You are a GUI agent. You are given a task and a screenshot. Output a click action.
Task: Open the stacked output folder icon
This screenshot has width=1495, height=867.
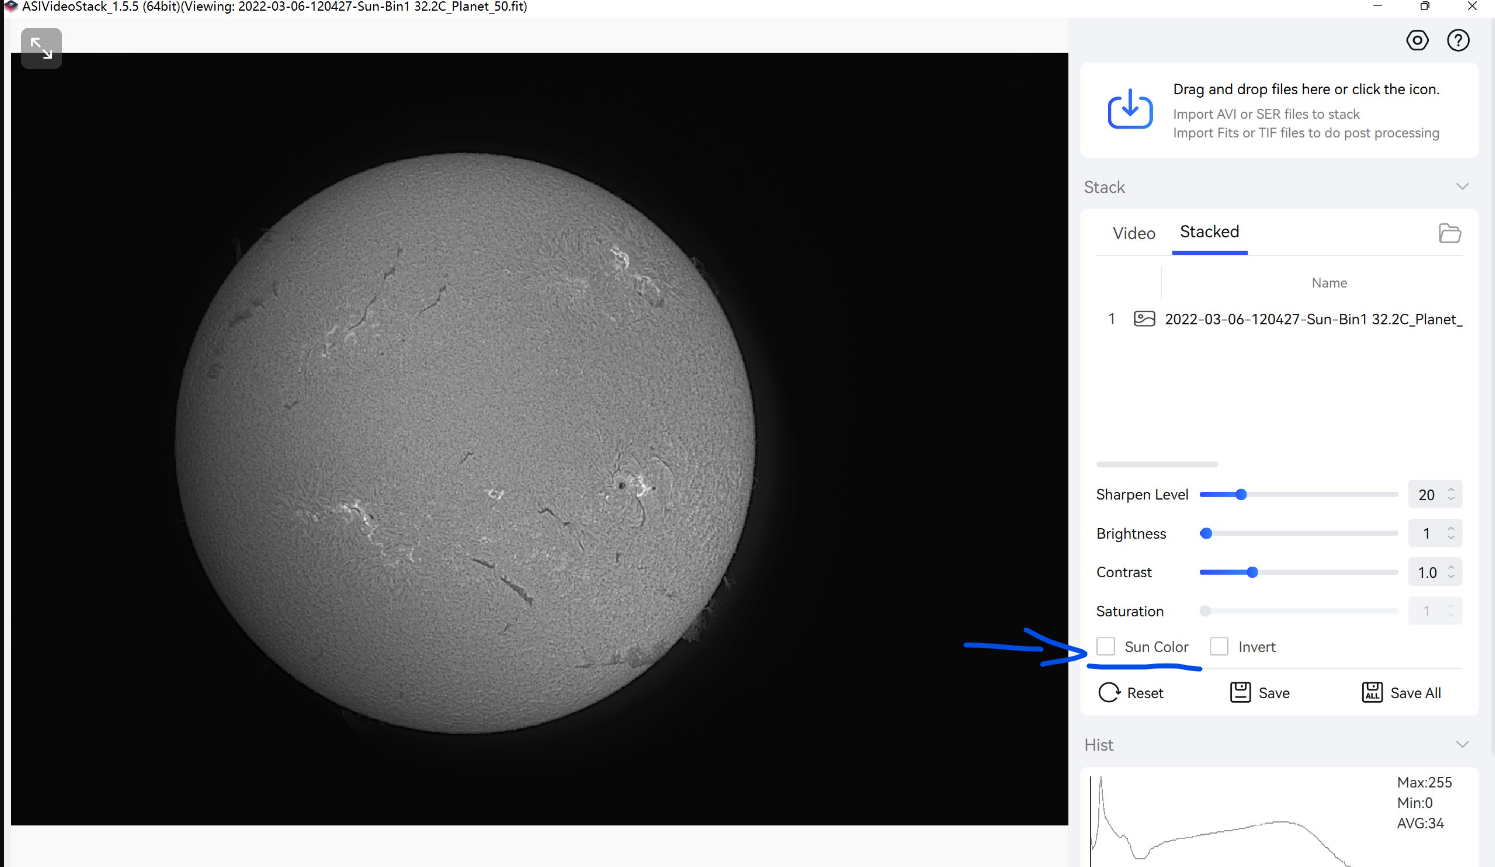coord(1450,233)
